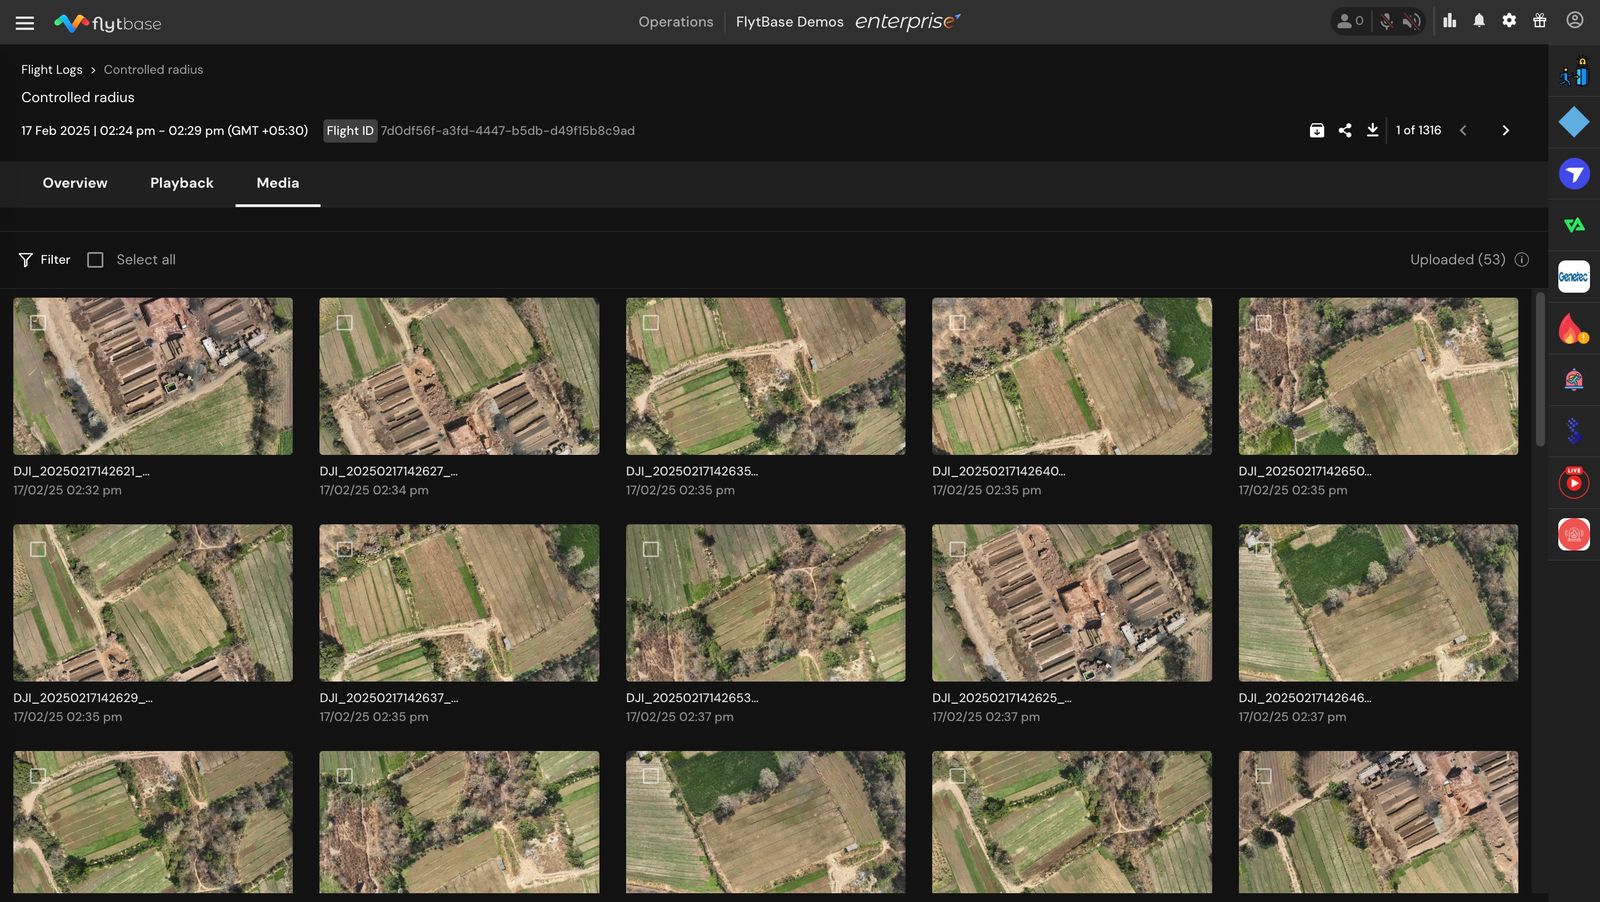Select checkbox on DJI_20250217142621 image

38,323
